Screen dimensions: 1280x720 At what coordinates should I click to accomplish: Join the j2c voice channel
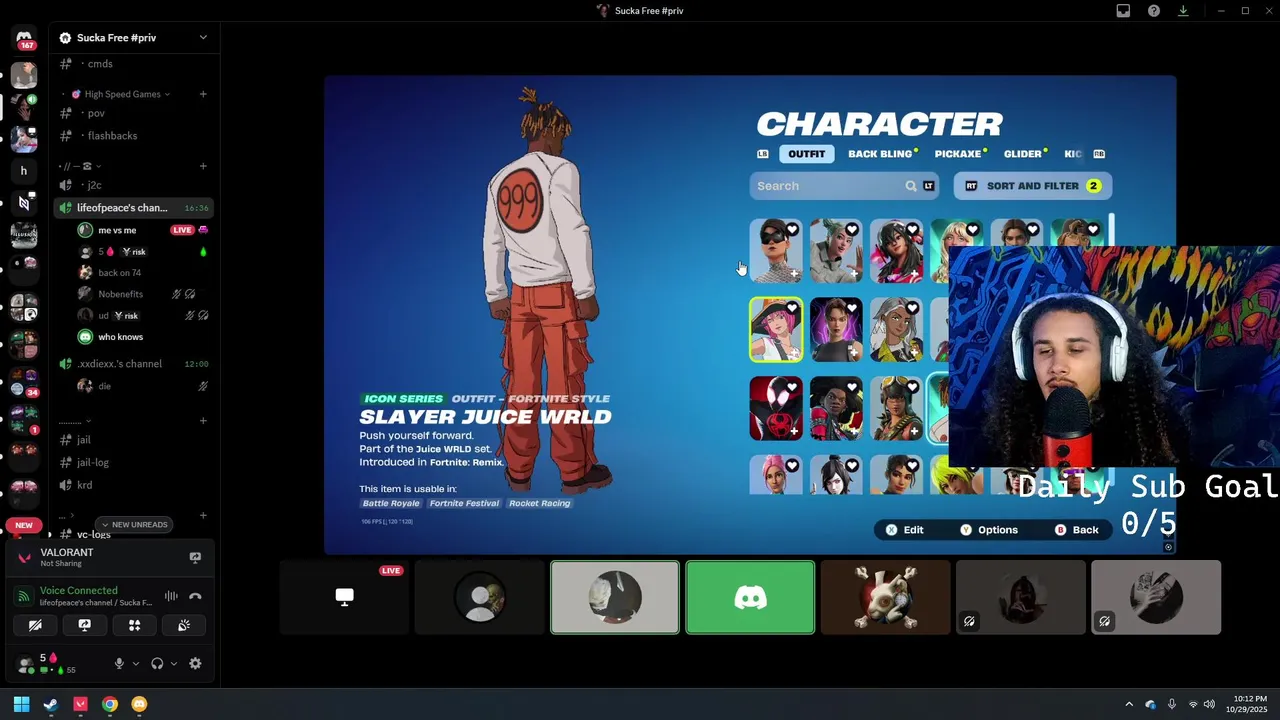[134, 185]
